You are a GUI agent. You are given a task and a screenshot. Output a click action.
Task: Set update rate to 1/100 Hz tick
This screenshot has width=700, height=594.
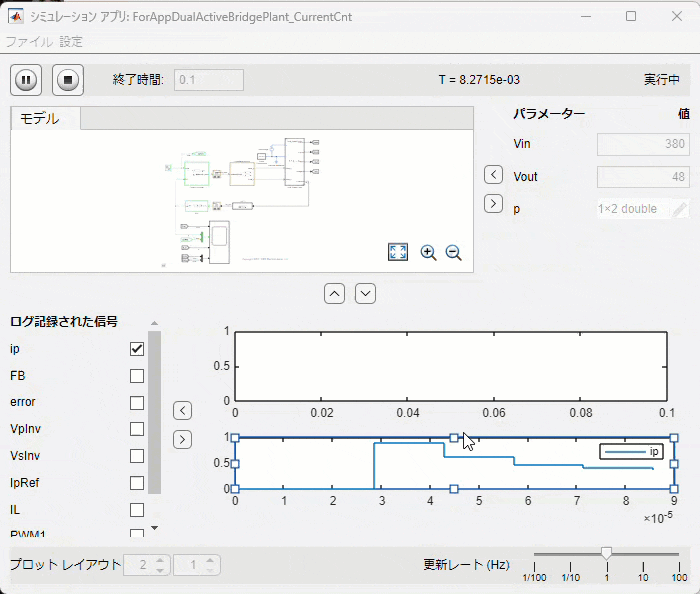tap(534, 567)
